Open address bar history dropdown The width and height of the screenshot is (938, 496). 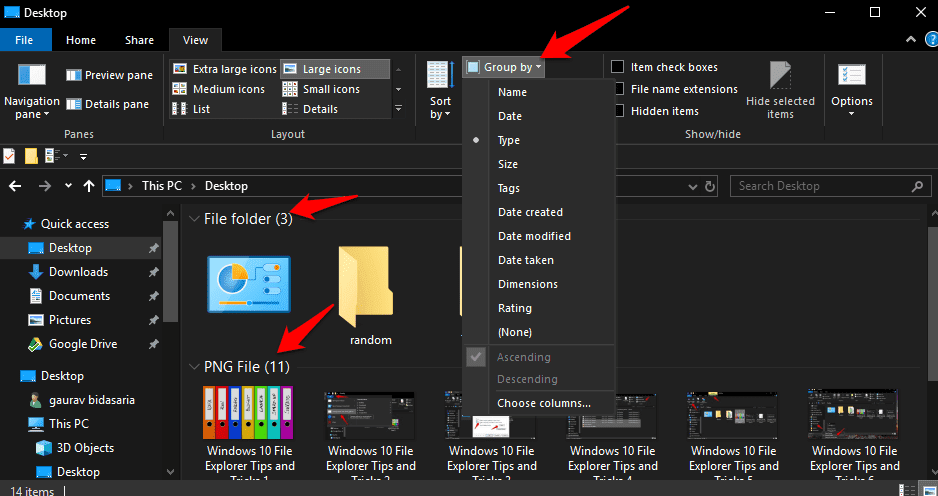tap(693, 186)
